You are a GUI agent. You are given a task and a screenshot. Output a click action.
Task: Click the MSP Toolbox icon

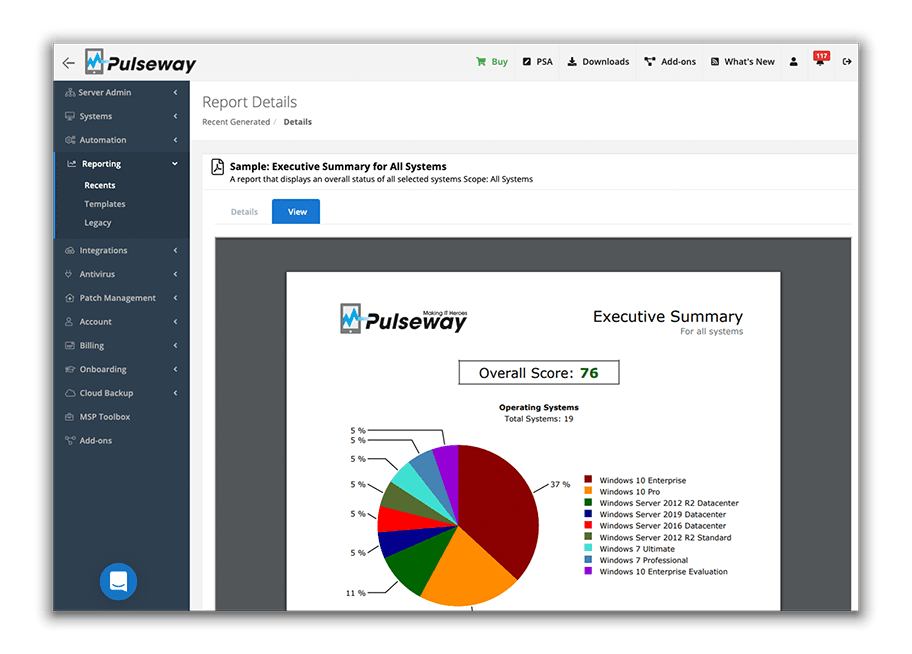(x=70, y=417)
